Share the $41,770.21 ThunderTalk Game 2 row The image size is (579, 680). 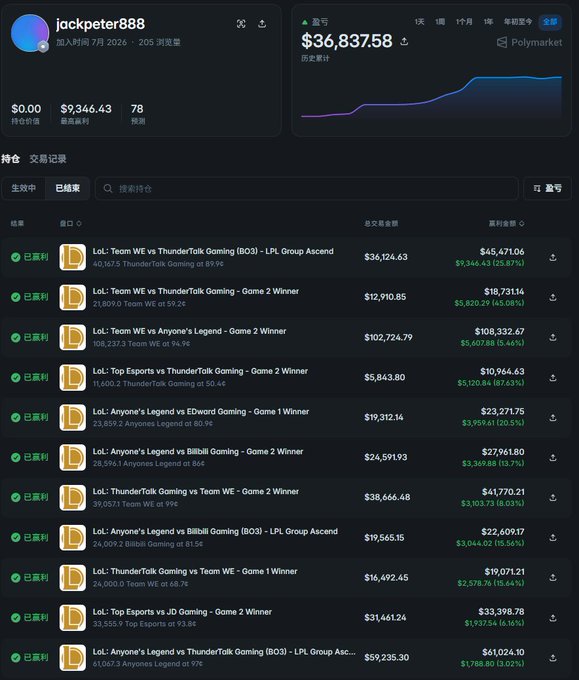[553, 497]
